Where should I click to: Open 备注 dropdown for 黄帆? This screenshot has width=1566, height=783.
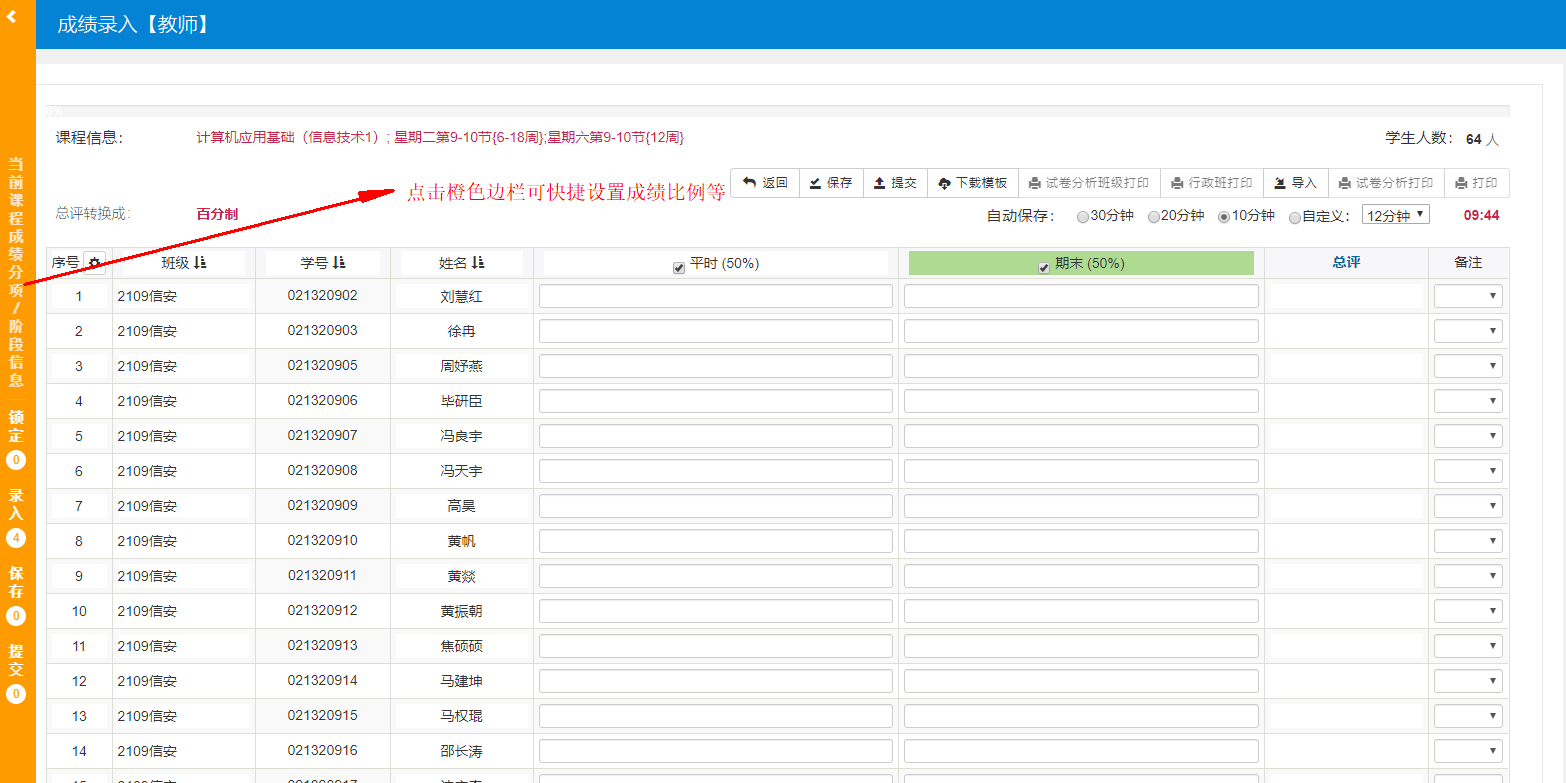[1468, 541]
